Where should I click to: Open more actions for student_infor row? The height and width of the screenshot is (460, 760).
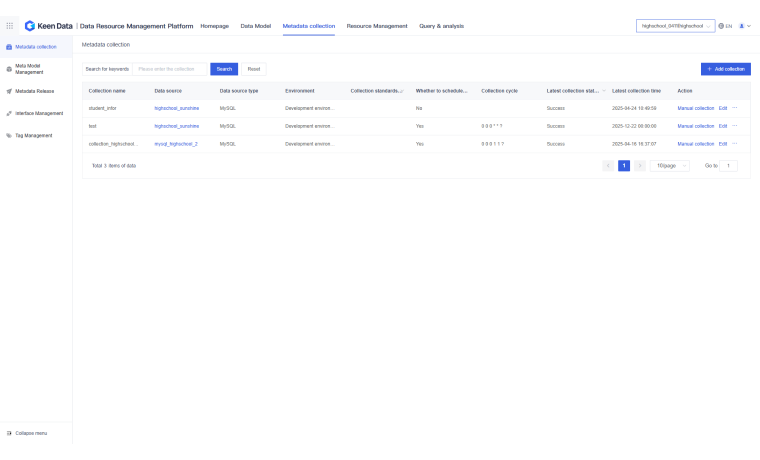coord(735,107)
